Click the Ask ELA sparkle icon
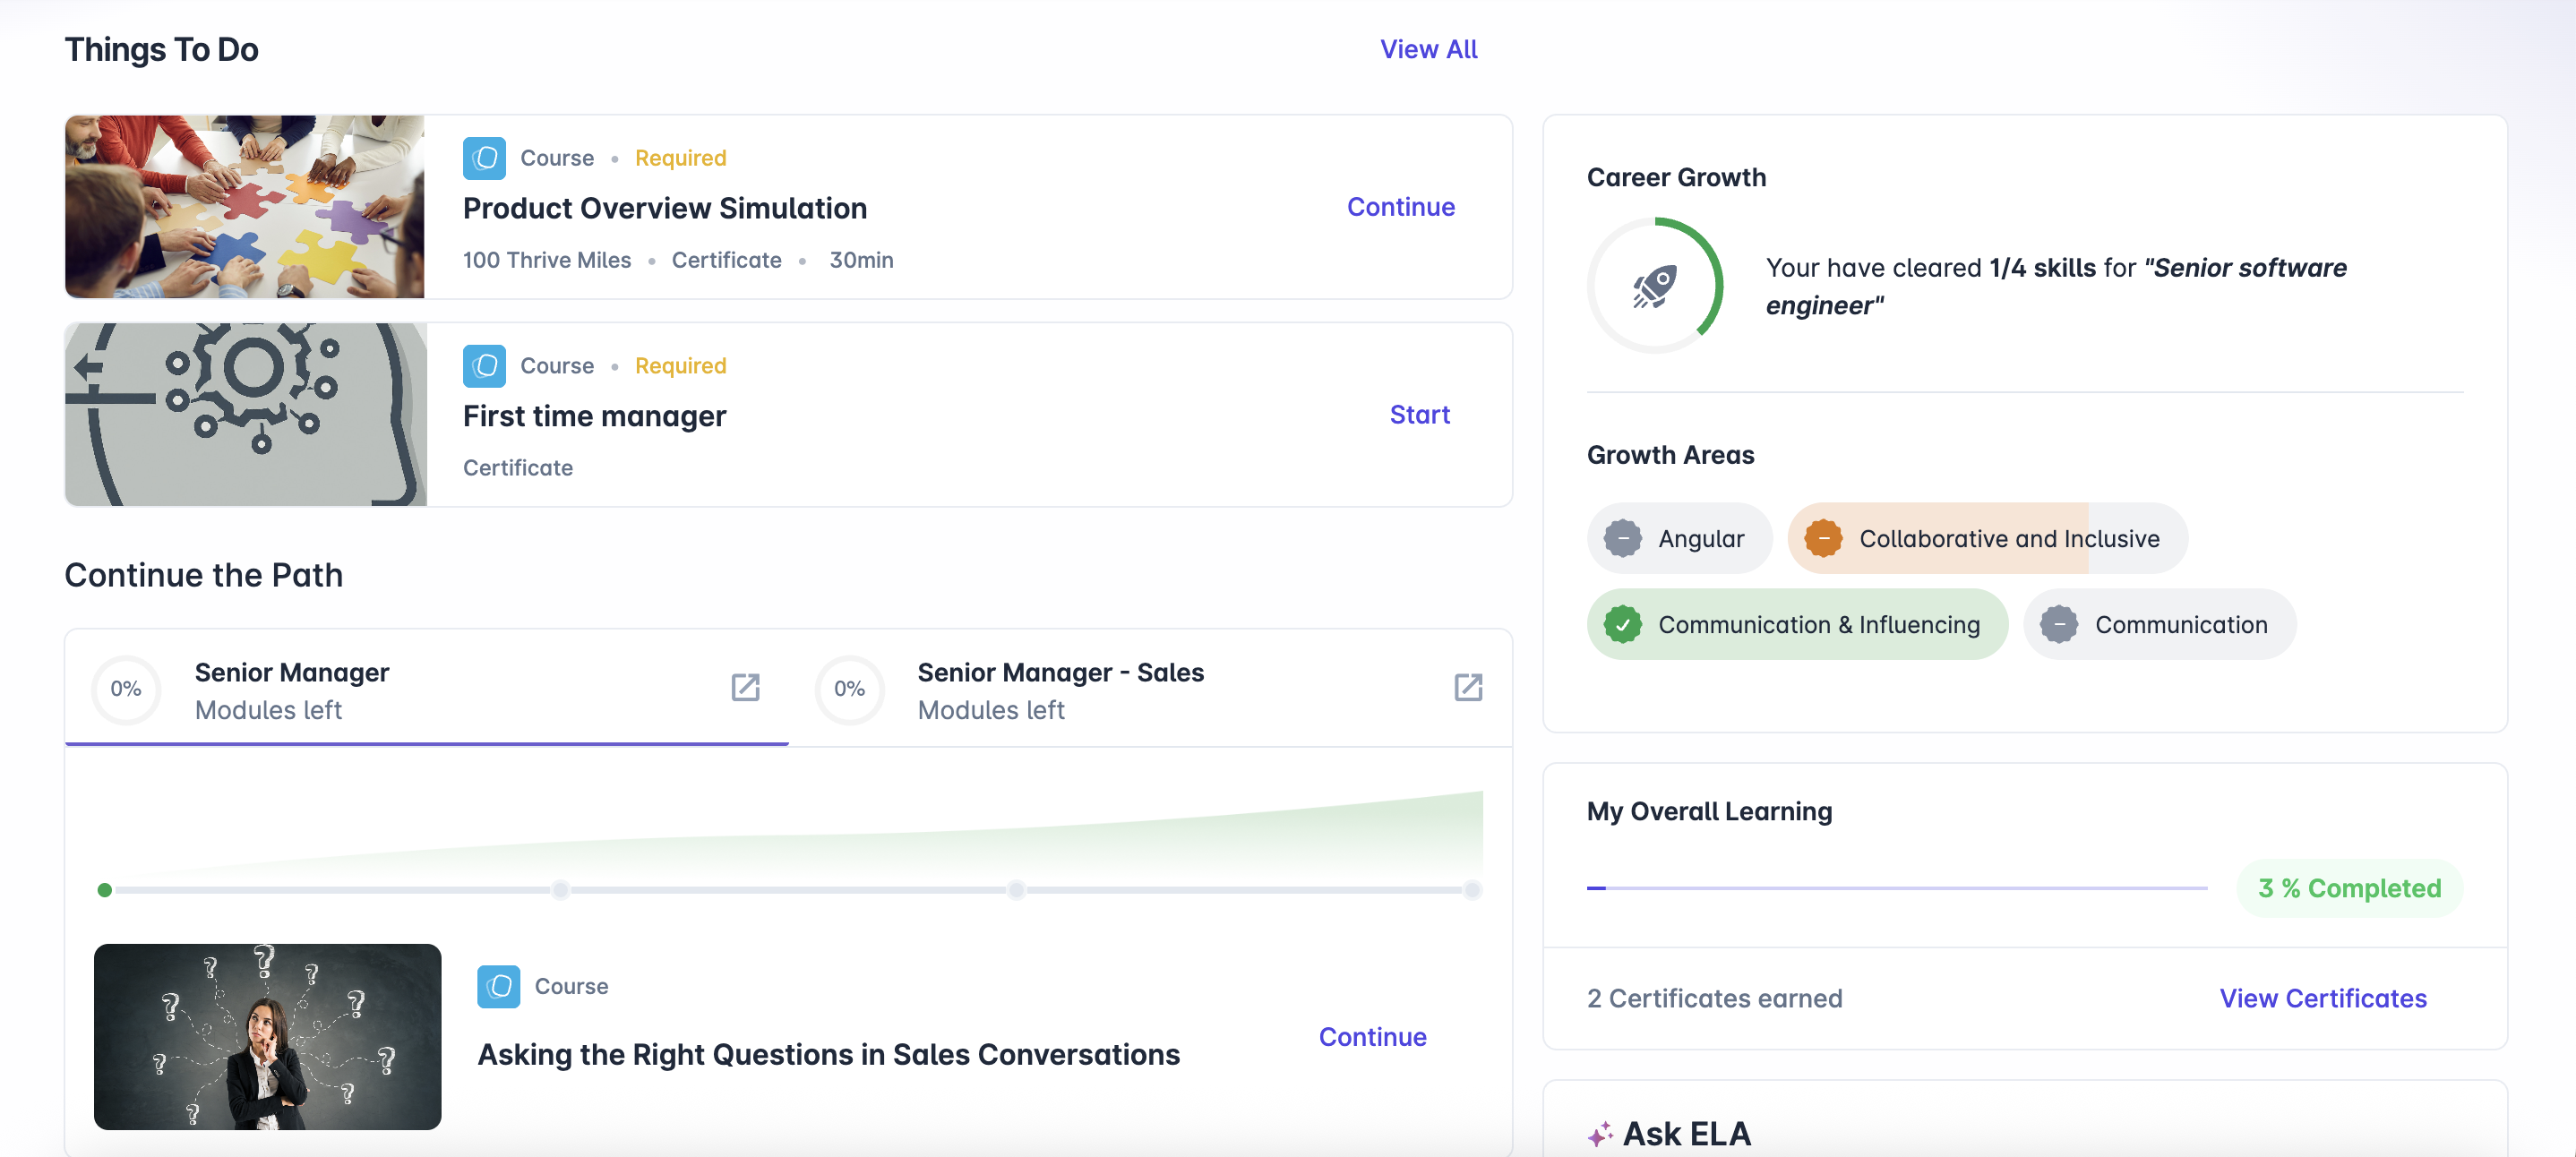 click(x=1600, y=1133)
